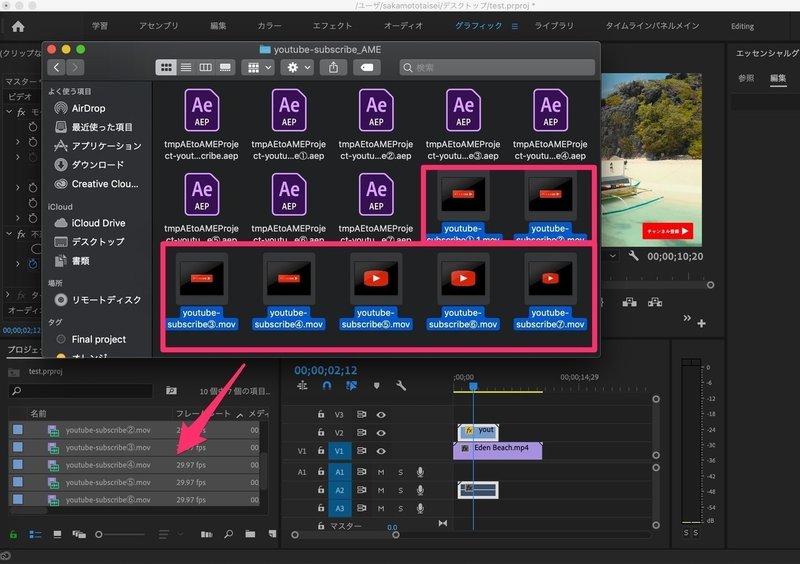
Task: Switch to the アセンブリ workspace
Action: 159,26
